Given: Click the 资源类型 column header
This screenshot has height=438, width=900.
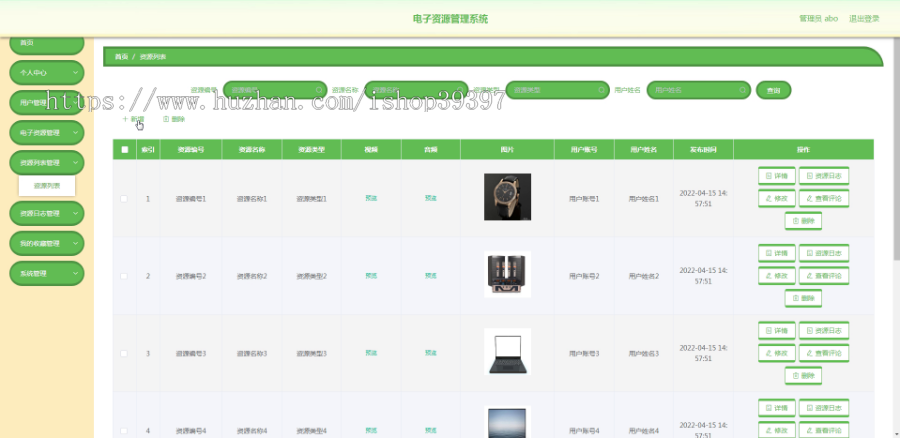Looking at the screenshot, I should pos(311,149).
